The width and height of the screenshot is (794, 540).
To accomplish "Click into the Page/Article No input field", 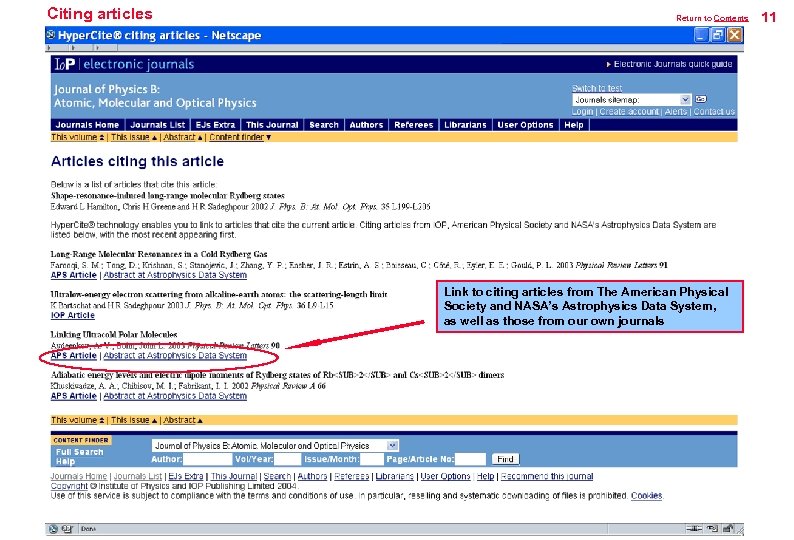I will pos(470,459).
